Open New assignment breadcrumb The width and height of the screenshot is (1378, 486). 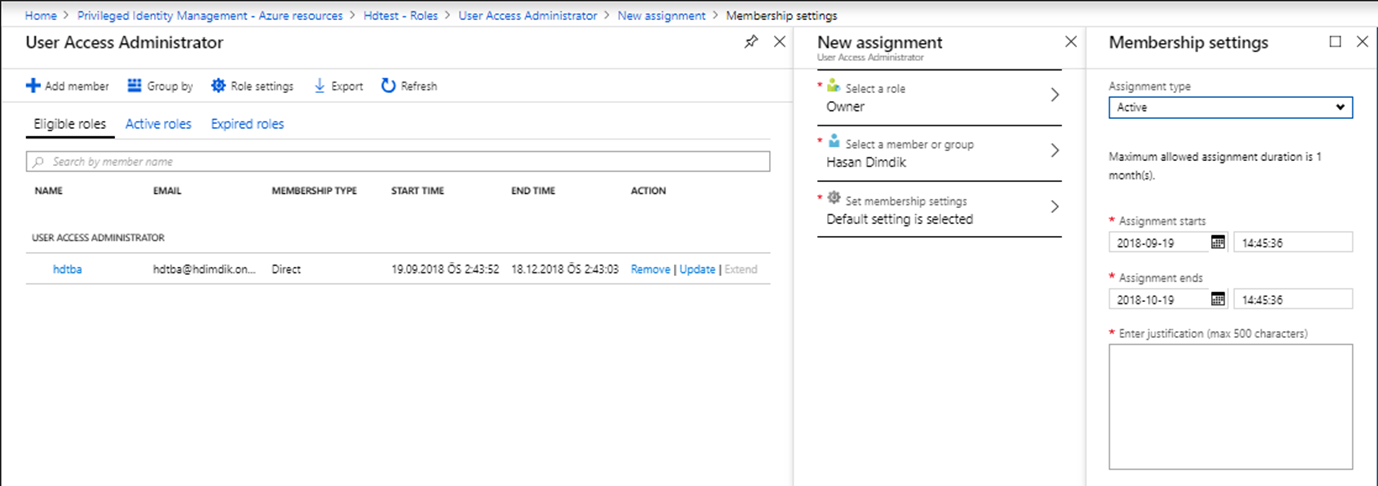click(x=661, y=16)
